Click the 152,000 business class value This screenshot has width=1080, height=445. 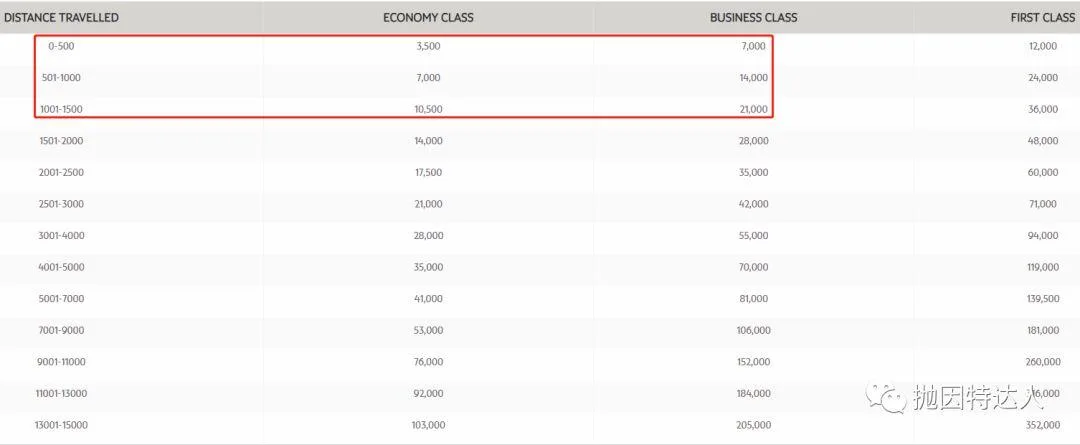(750, 362)
